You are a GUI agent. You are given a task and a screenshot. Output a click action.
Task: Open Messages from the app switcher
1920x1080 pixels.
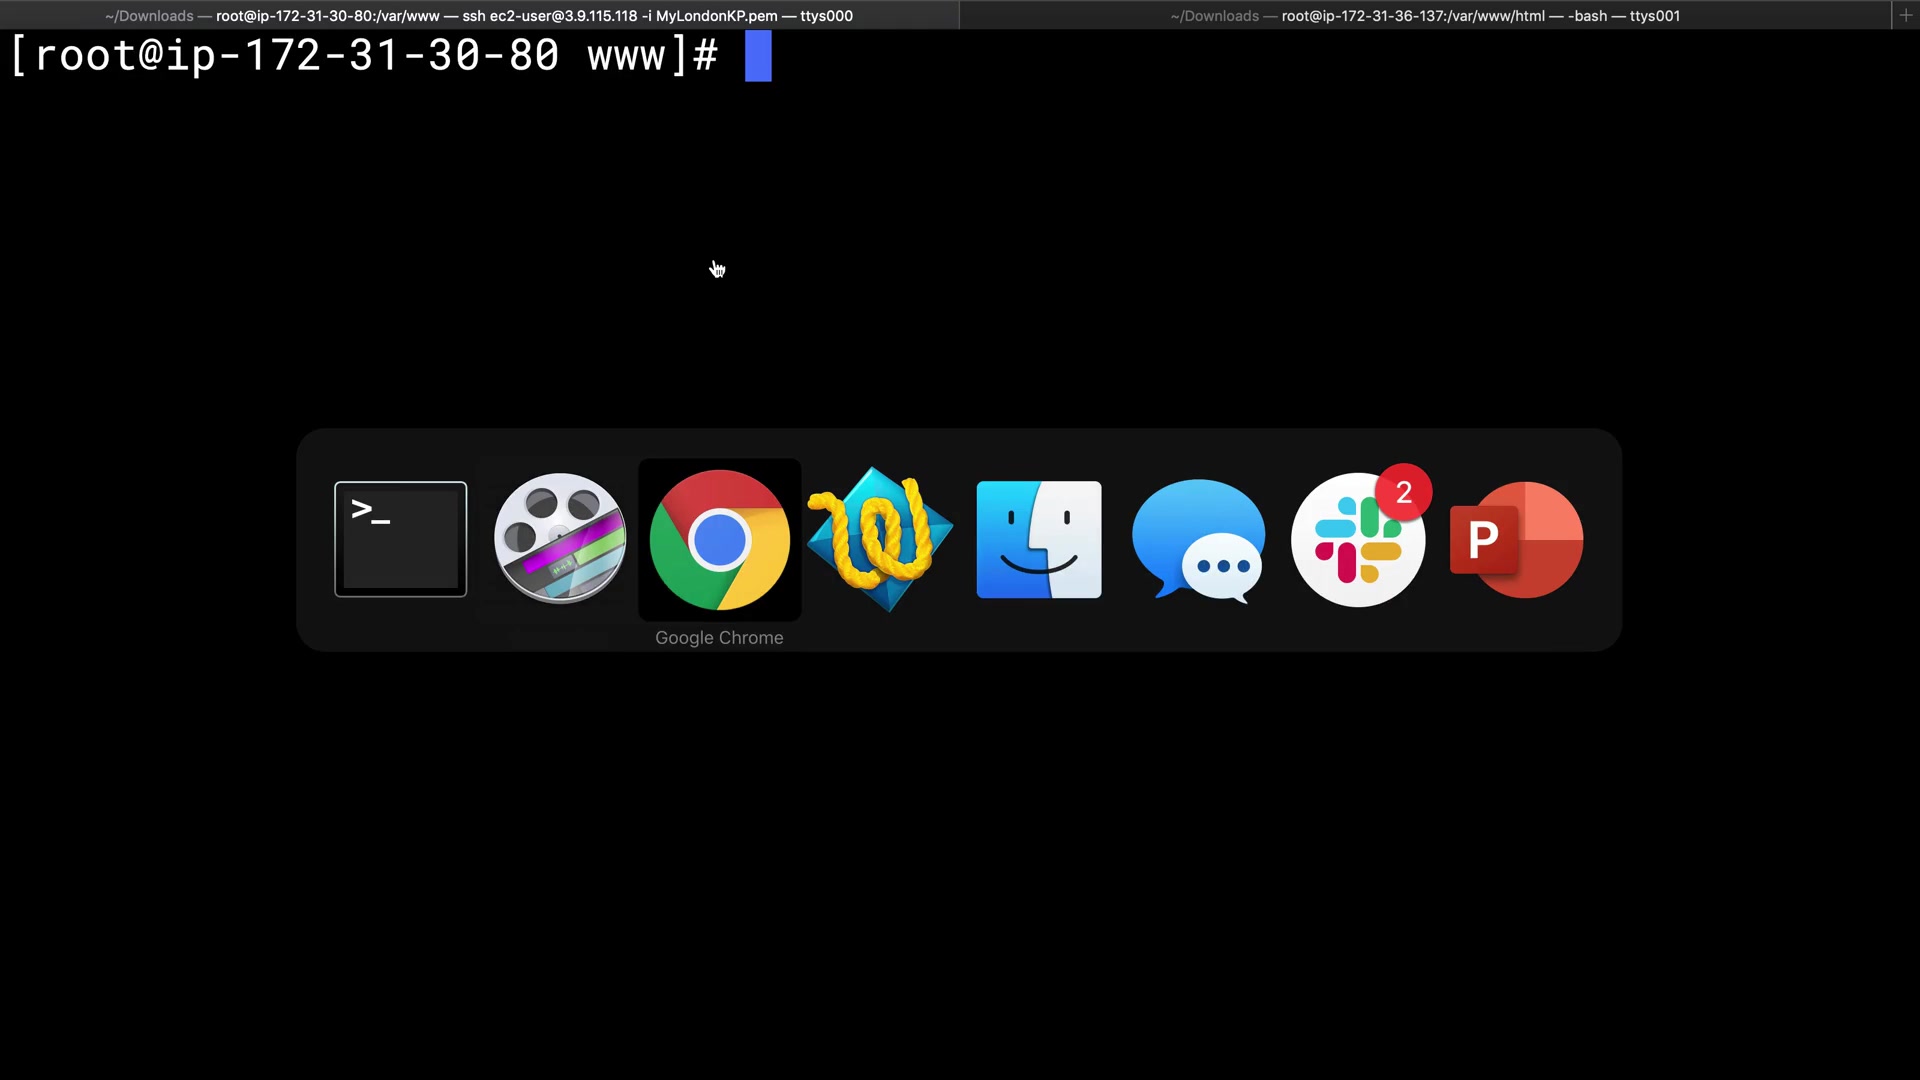coord(1198,539)
